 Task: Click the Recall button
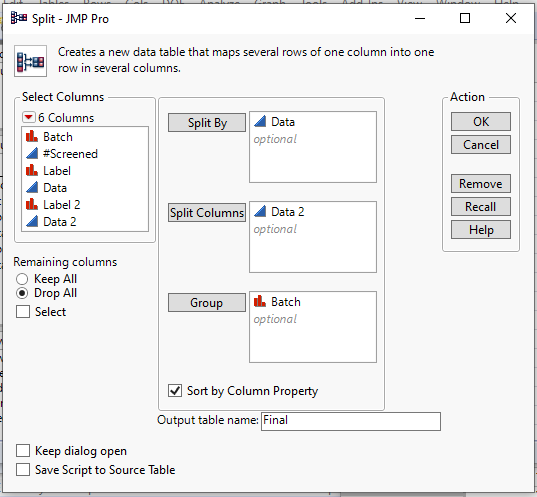(x=481, y=207)
